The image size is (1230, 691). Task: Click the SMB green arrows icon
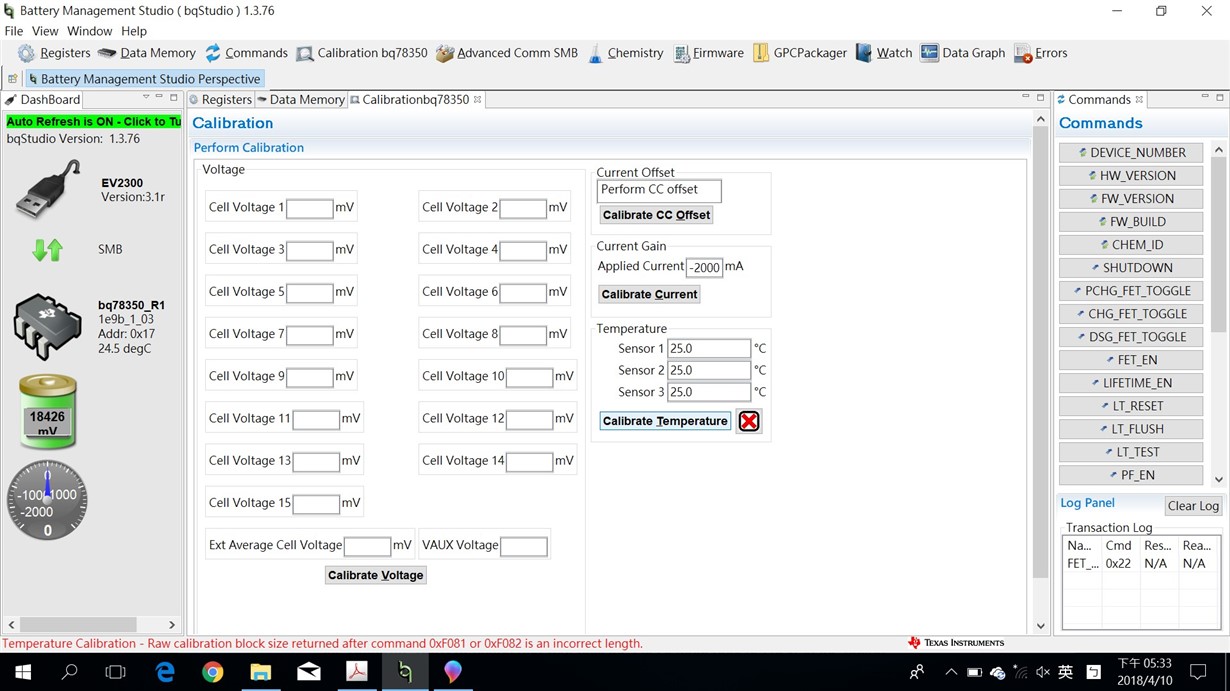(47, 250)
